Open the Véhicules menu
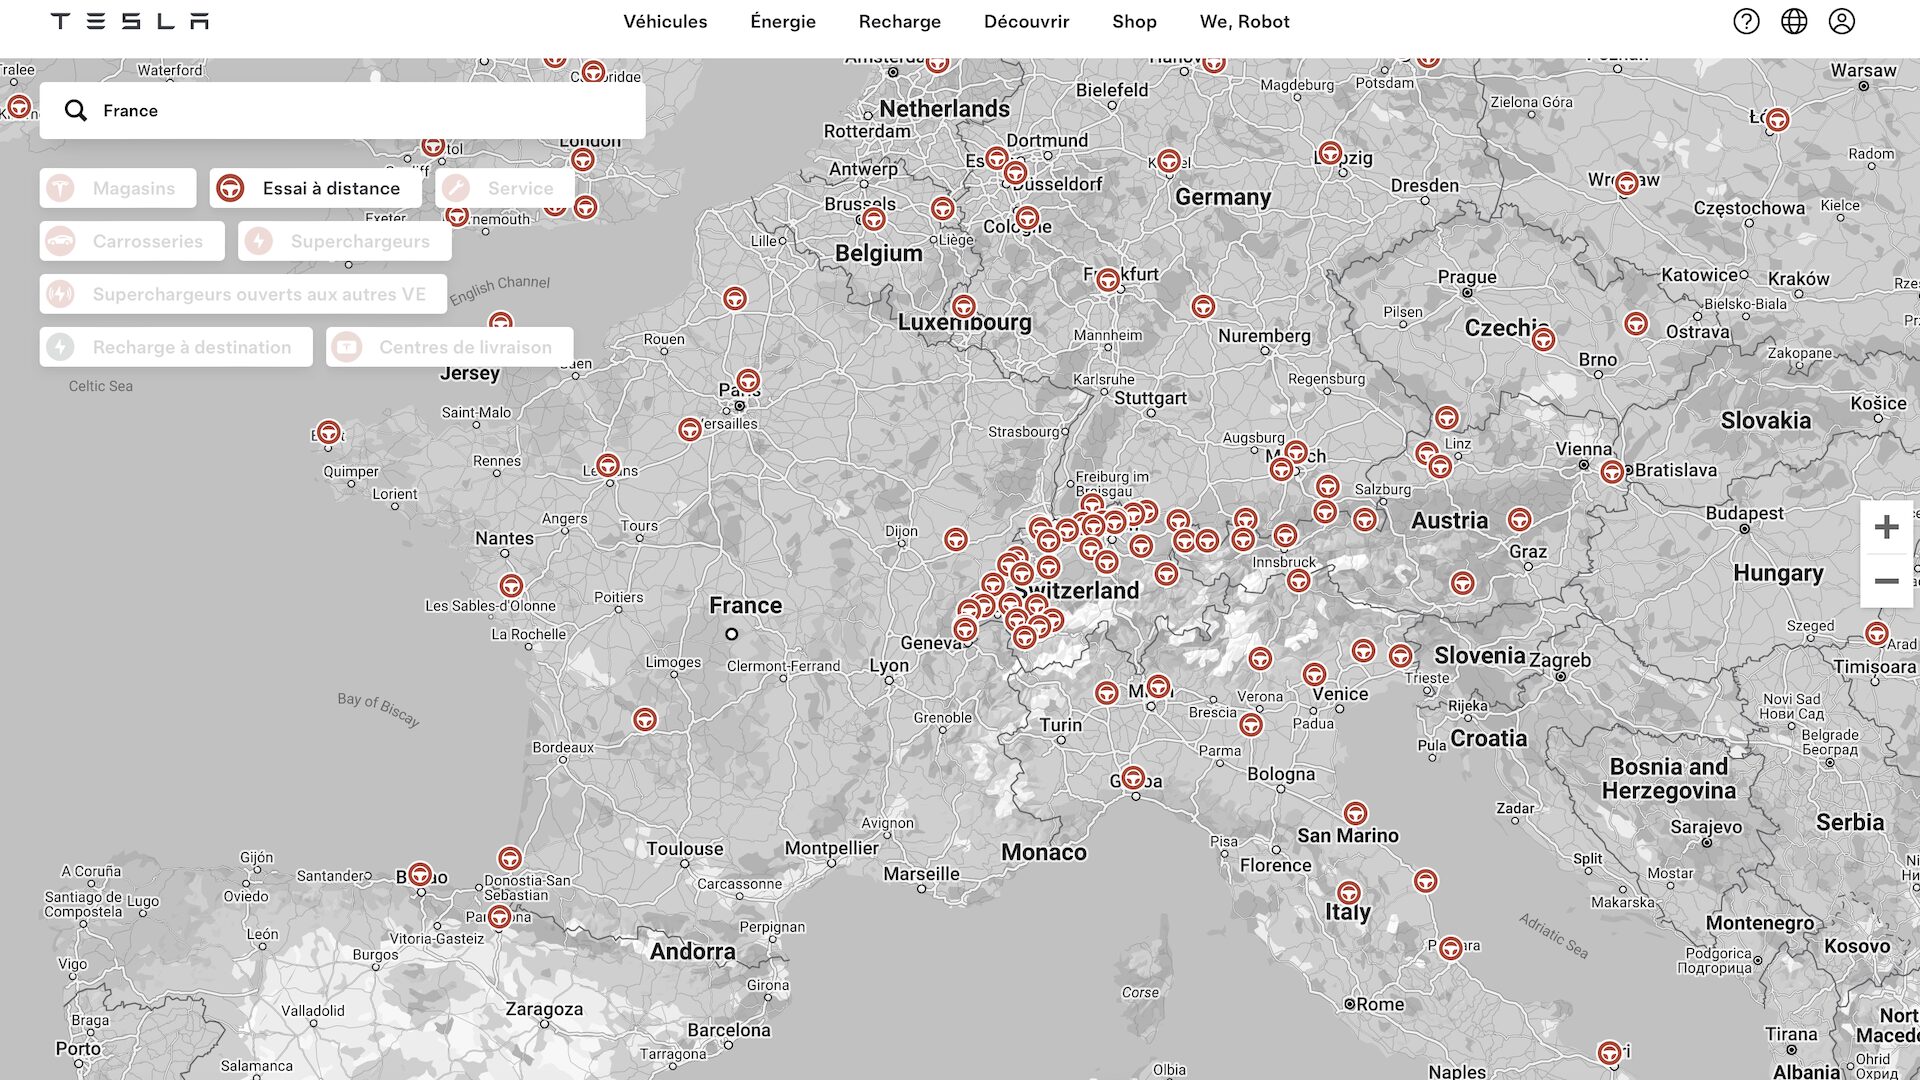1920x1080 pixels. coord(665,21)
